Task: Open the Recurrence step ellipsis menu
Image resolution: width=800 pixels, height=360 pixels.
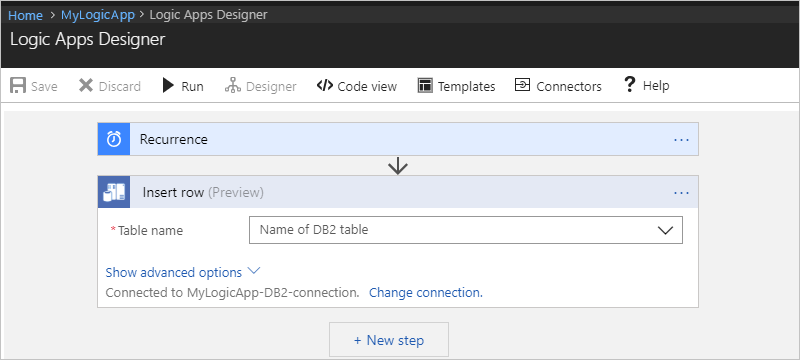Action: pos(682,139)
